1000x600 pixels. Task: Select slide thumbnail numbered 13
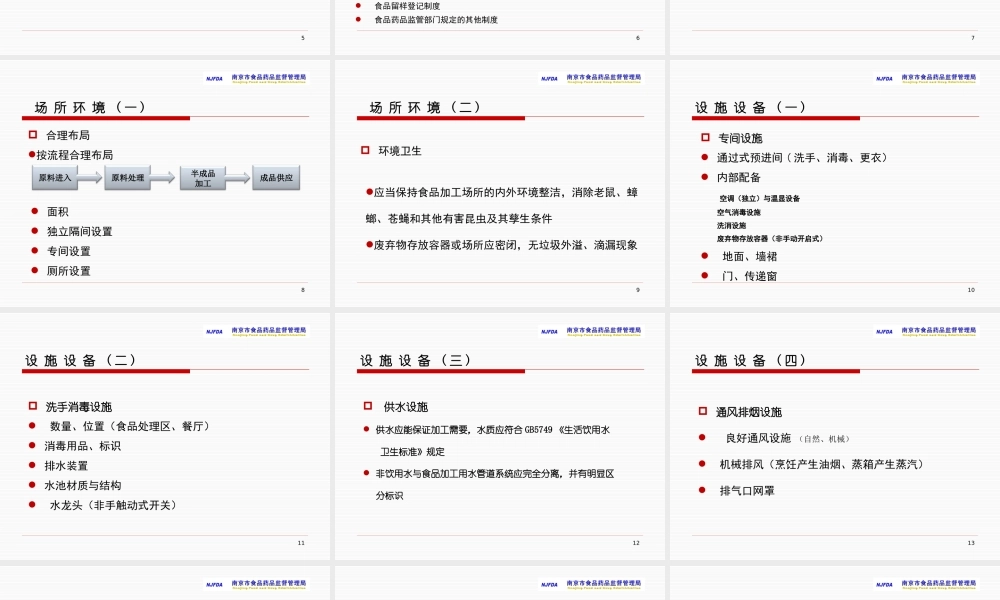(835, 437)
